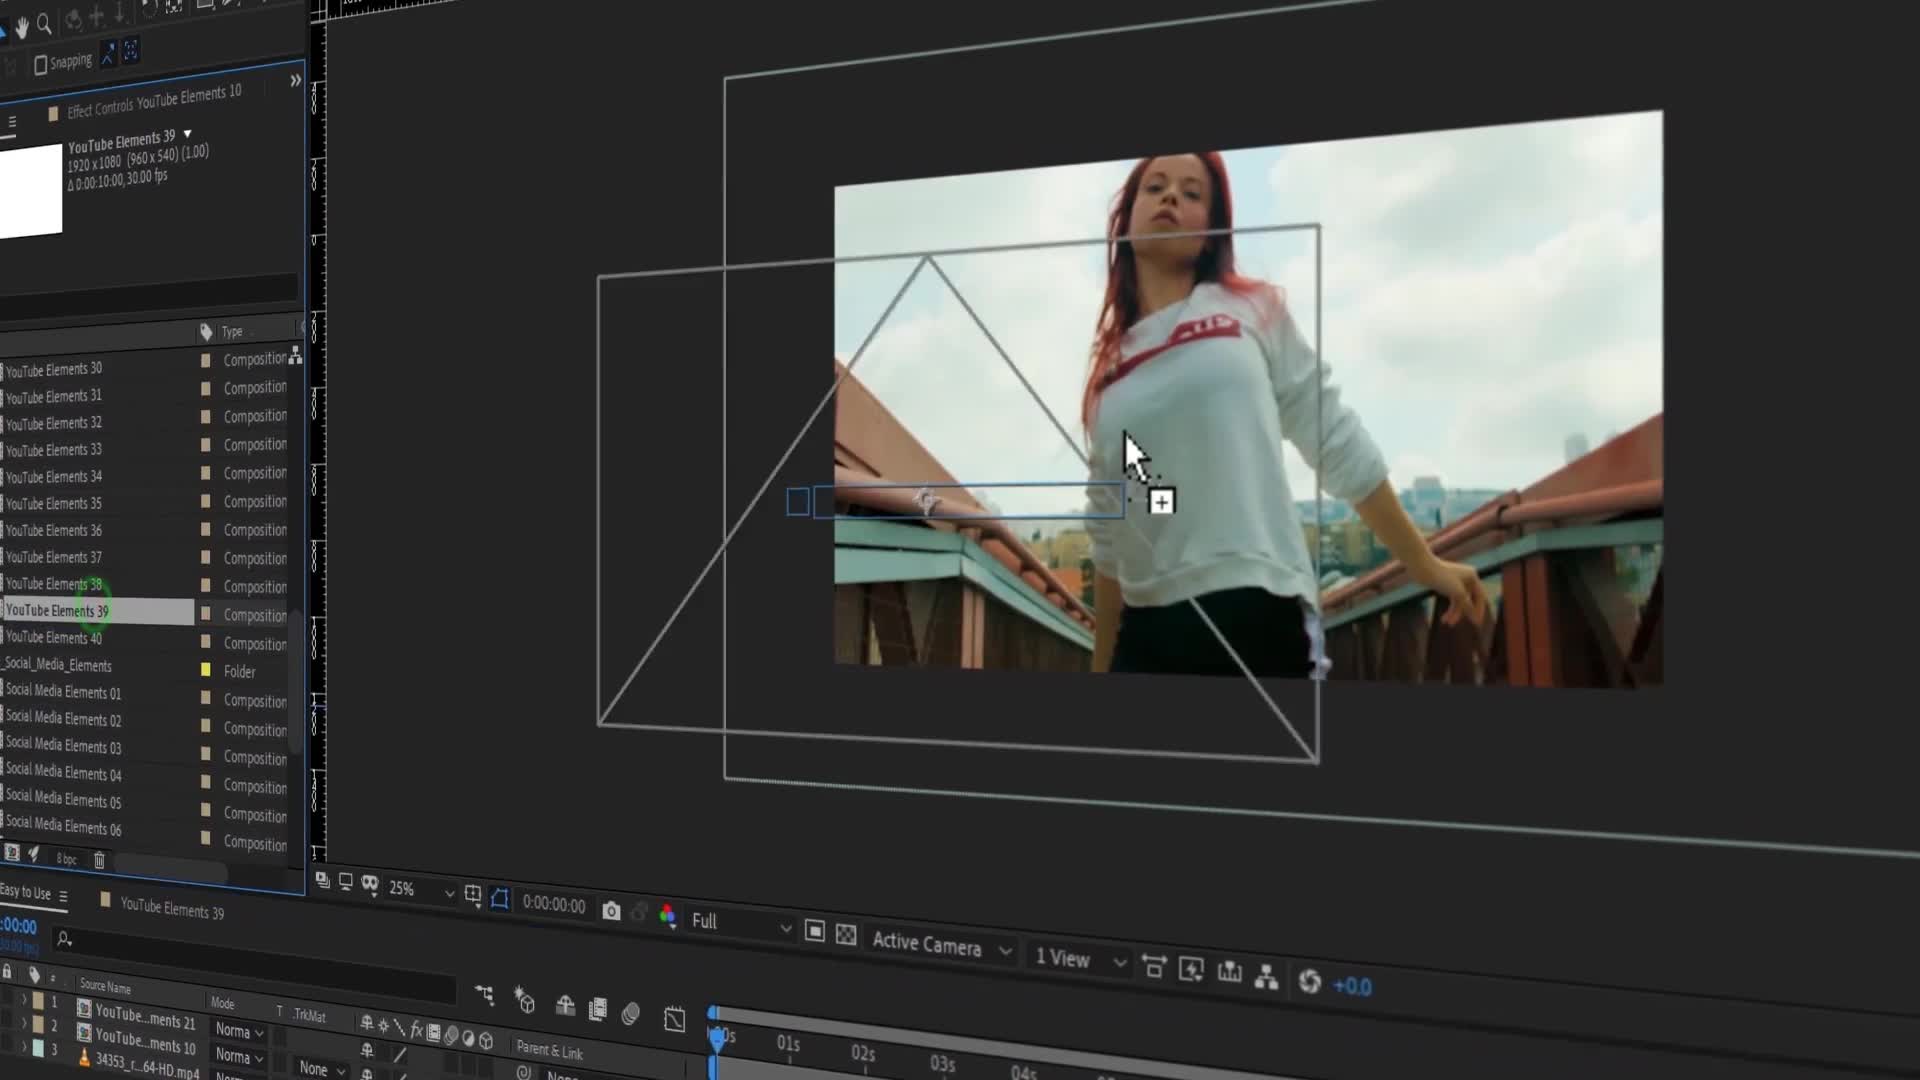Toggle hide shy layers icon

pos(565,1006)
